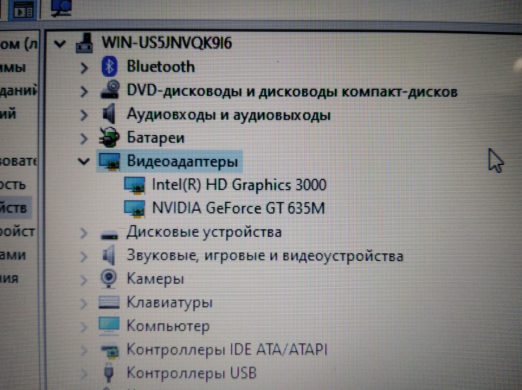Click the Батареи battery icon
Viewport: 522px width, 390px height.
109,137
